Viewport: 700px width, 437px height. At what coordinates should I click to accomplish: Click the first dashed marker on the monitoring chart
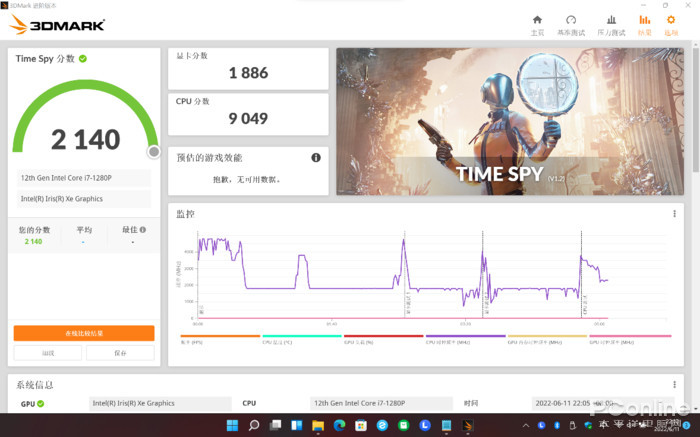pyautogui.click(x=404, y=274)
